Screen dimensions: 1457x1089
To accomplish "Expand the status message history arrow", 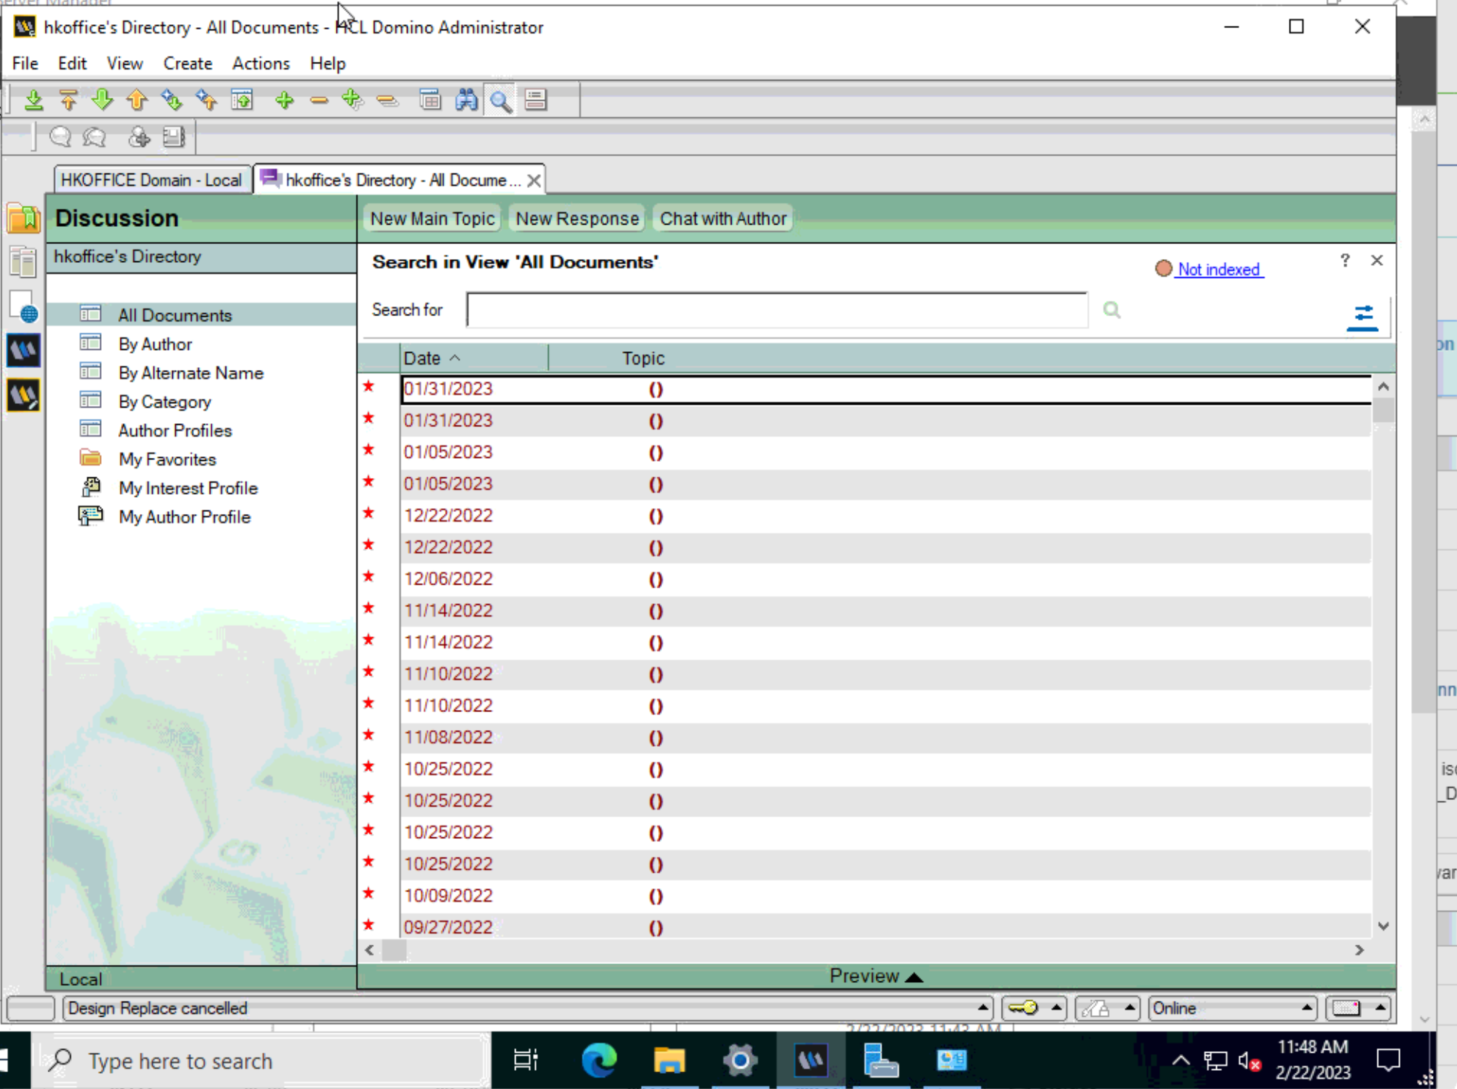I will point(983,1008).
